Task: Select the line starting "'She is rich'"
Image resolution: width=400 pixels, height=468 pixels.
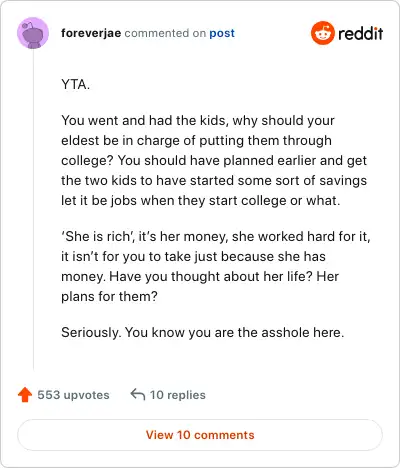Action: [216, 237]
